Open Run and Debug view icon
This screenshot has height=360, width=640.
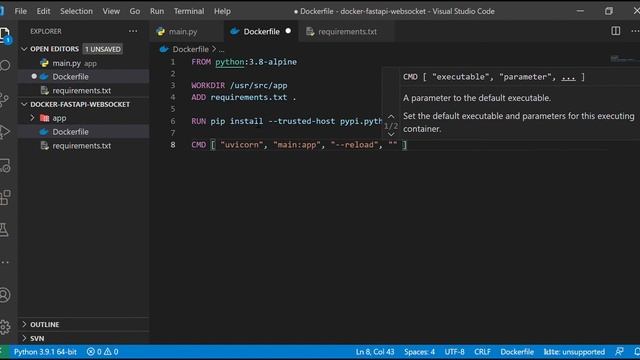coord(5,132)
